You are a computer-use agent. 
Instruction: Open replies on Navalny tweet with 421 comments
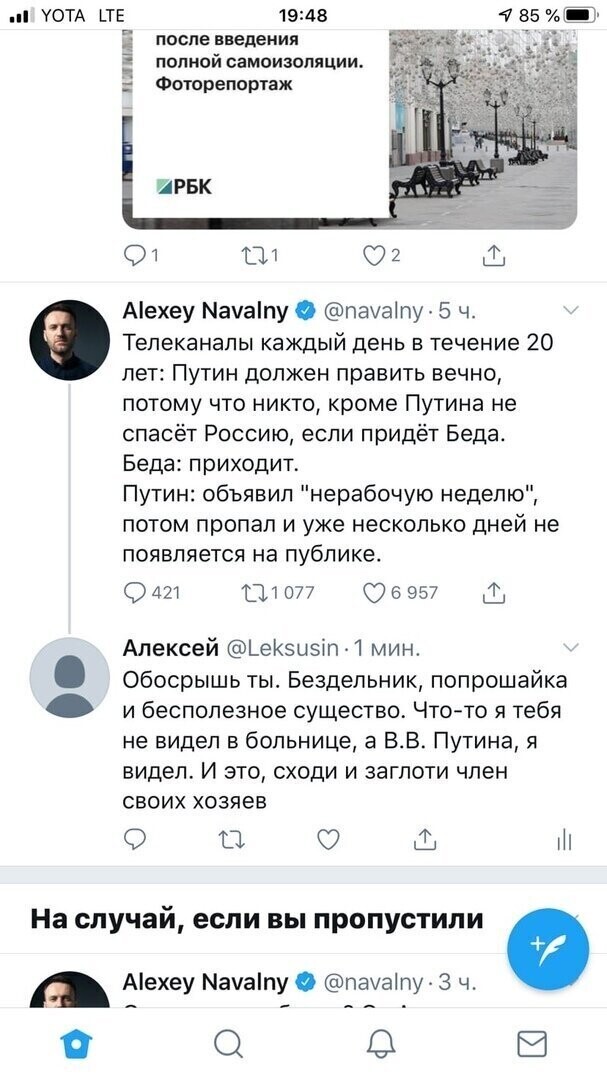(134, 593)
